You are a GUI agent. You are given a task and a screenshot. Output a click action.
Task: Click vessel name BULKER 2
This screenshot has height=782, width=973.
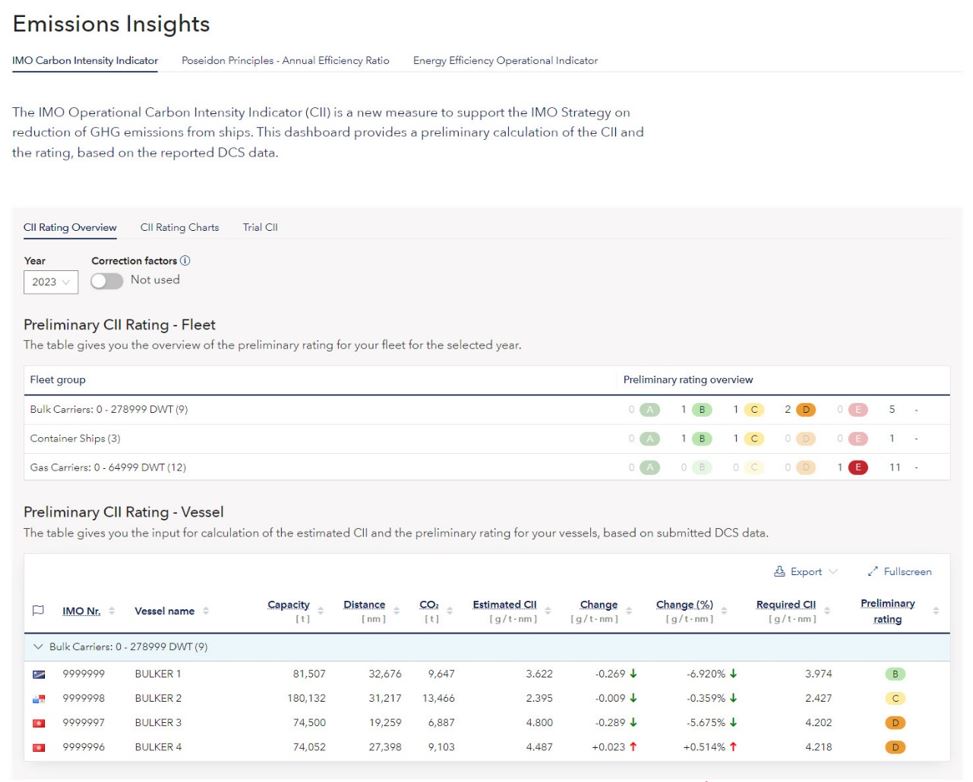pyautogui.click(x=158, y=698)
